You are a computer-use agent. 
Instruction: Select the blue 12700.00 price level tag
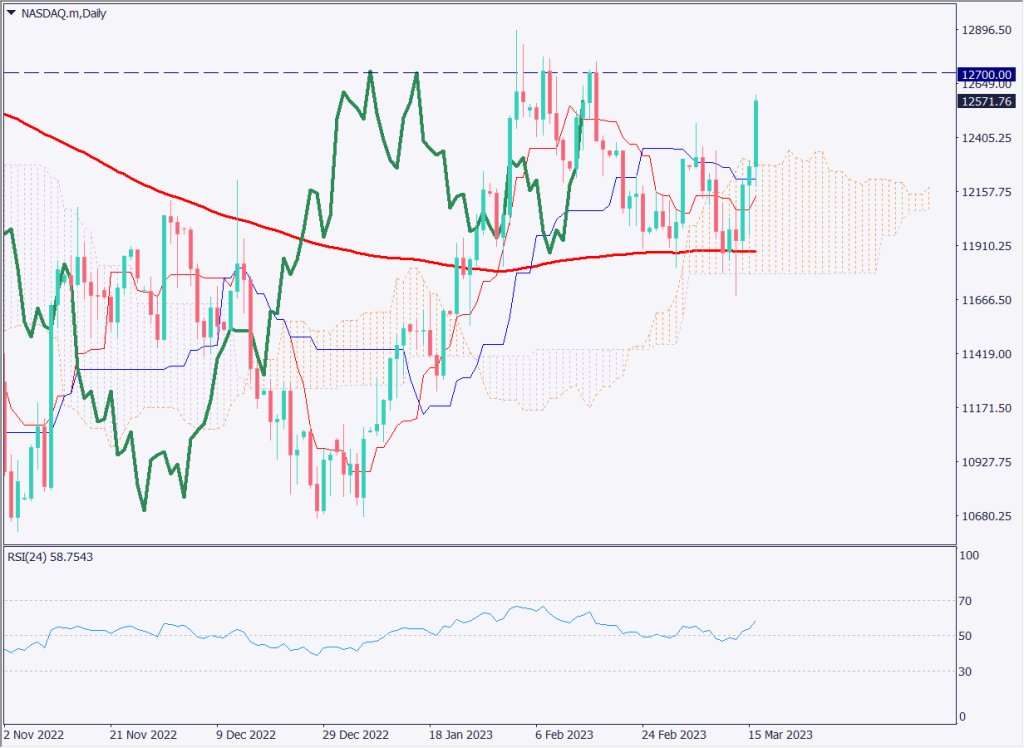click(985, 73)
